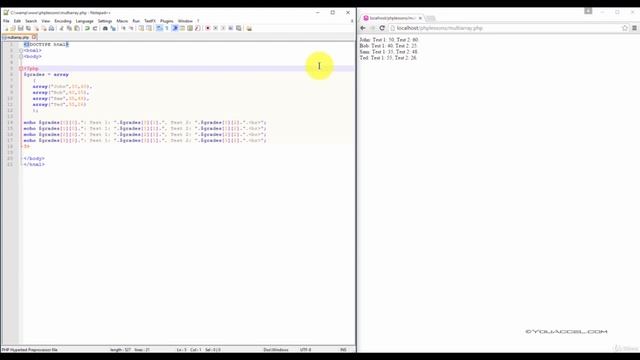Toggle Word Wrap toolbar button
This screenshot has height=360, width=640.
click(159, 28)
